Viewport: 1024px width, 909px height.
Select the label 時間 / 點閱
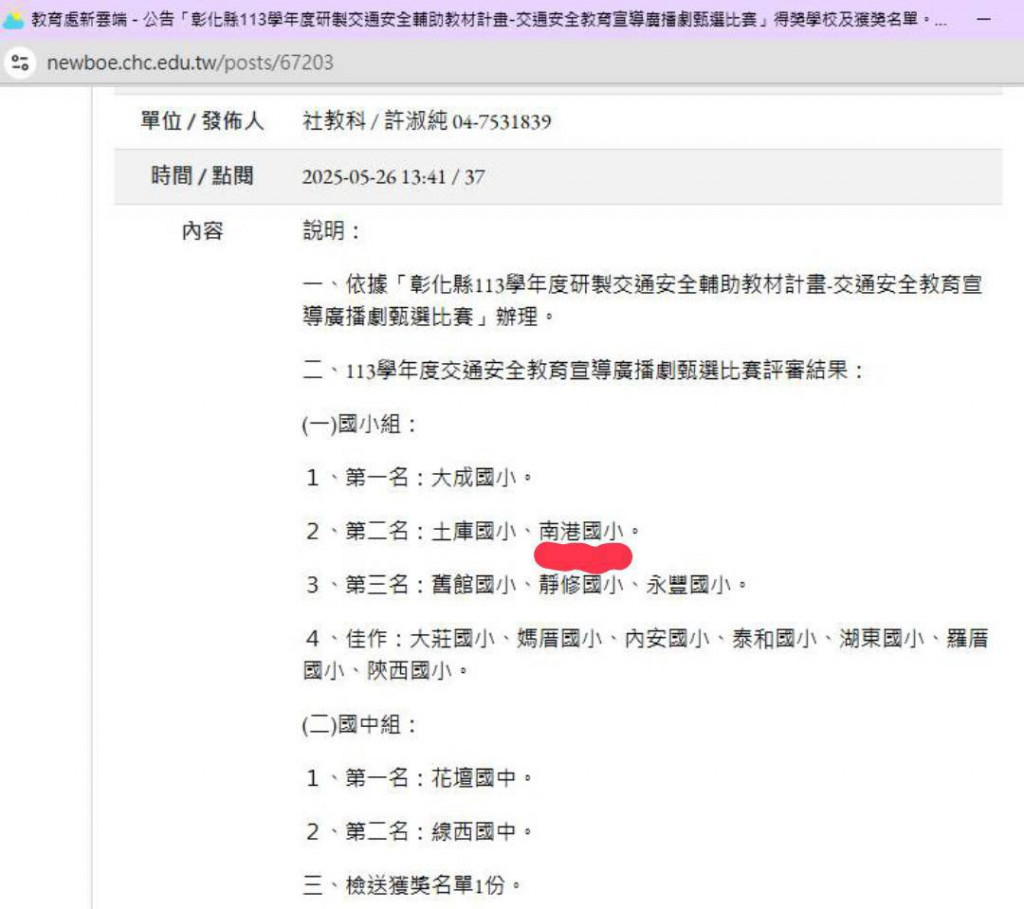[202, 176]
